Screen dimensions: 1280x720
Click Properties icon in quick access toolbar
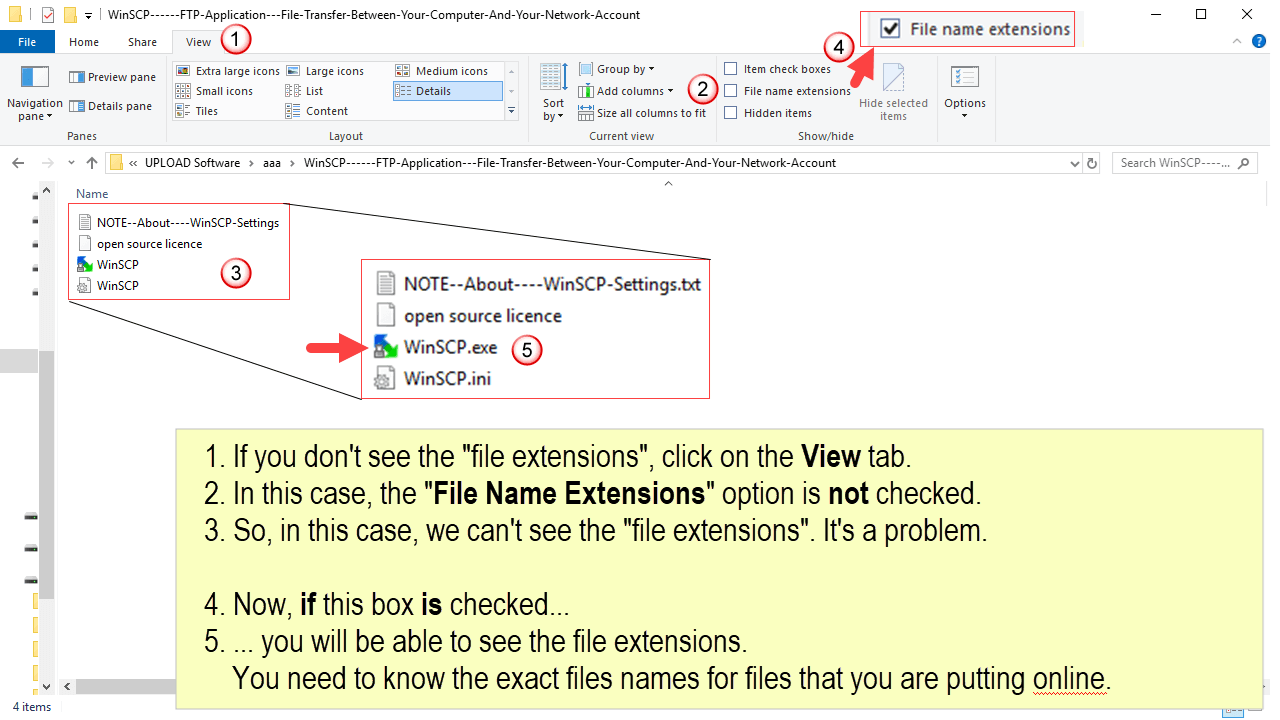(47, 15)
